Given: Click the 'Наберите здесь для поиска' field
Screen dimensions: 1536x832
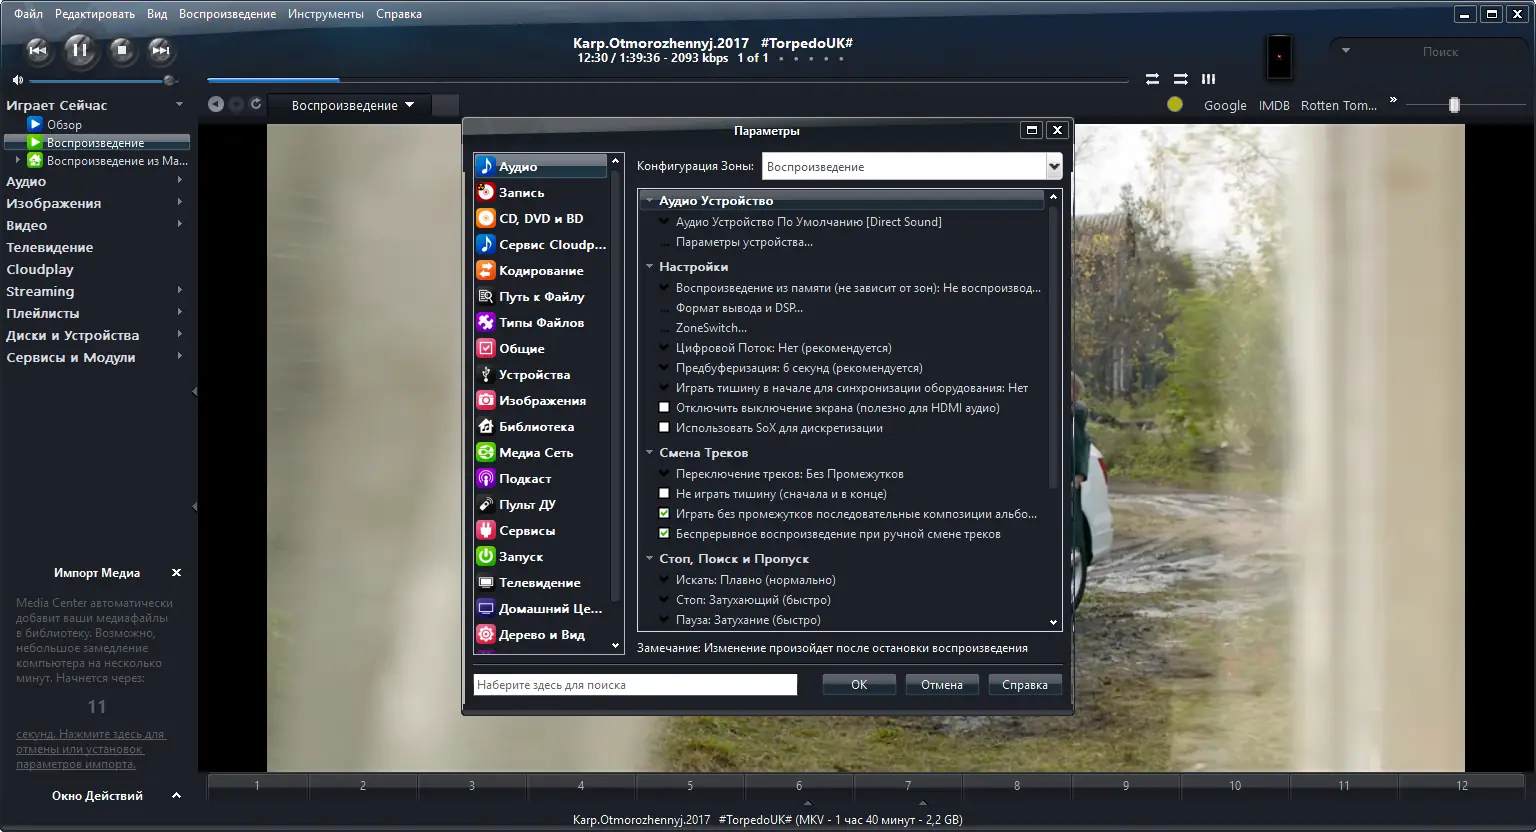Looking at the screenshot, I should click(635, 685).
